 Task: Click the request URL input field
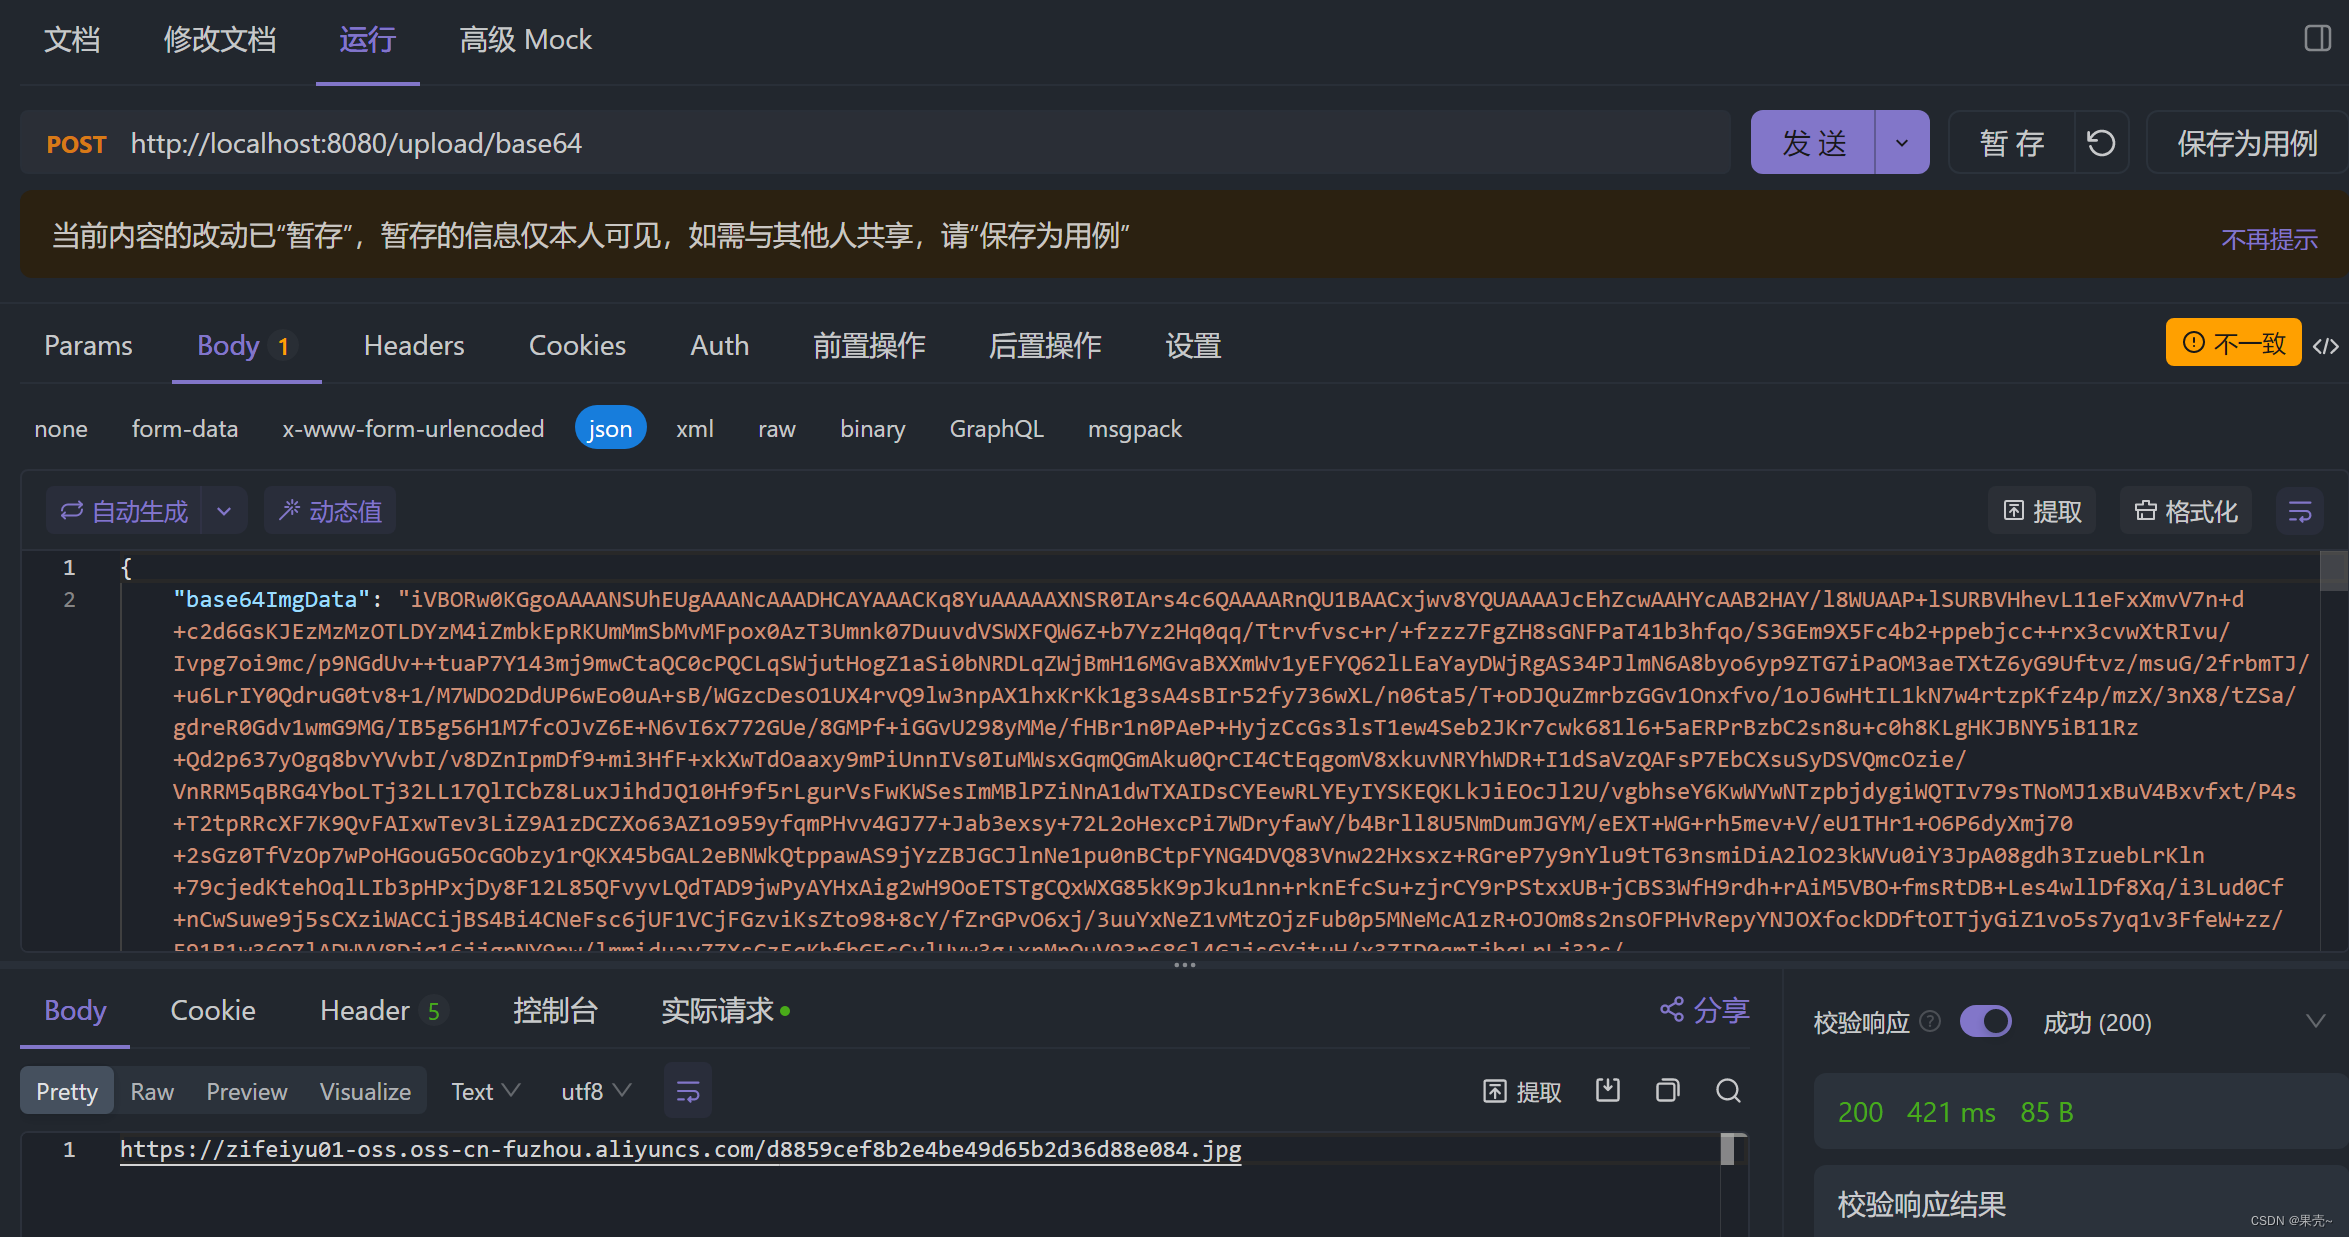click(925, 143)
